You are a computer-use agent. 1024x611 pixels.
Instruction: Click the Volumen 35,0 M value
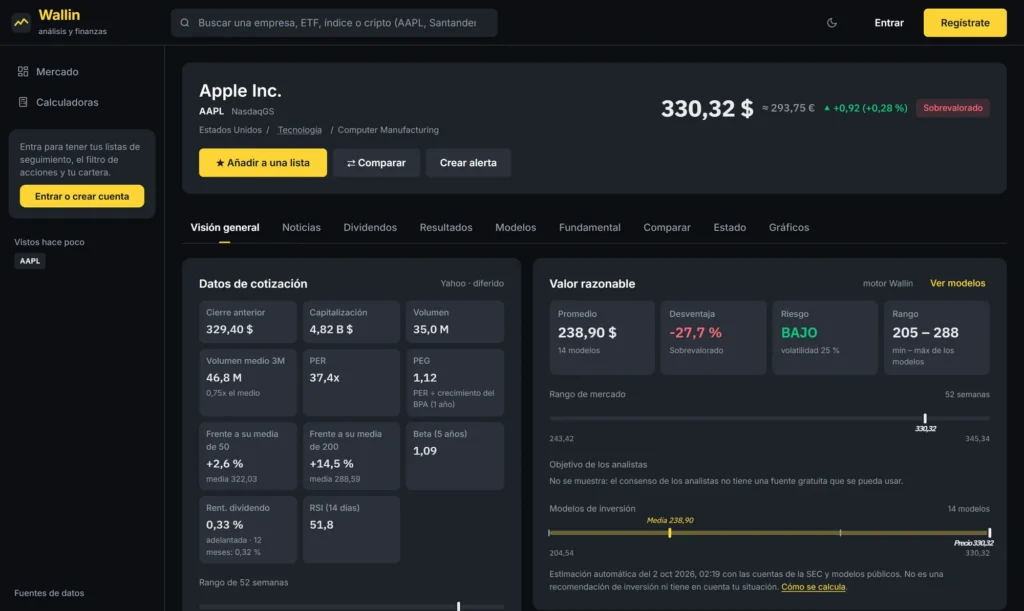430,330
